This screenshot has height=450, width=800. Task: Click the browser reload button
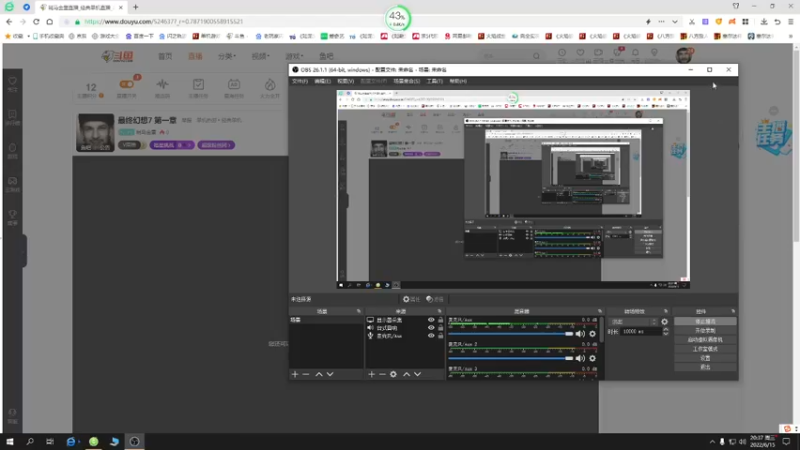36,22
